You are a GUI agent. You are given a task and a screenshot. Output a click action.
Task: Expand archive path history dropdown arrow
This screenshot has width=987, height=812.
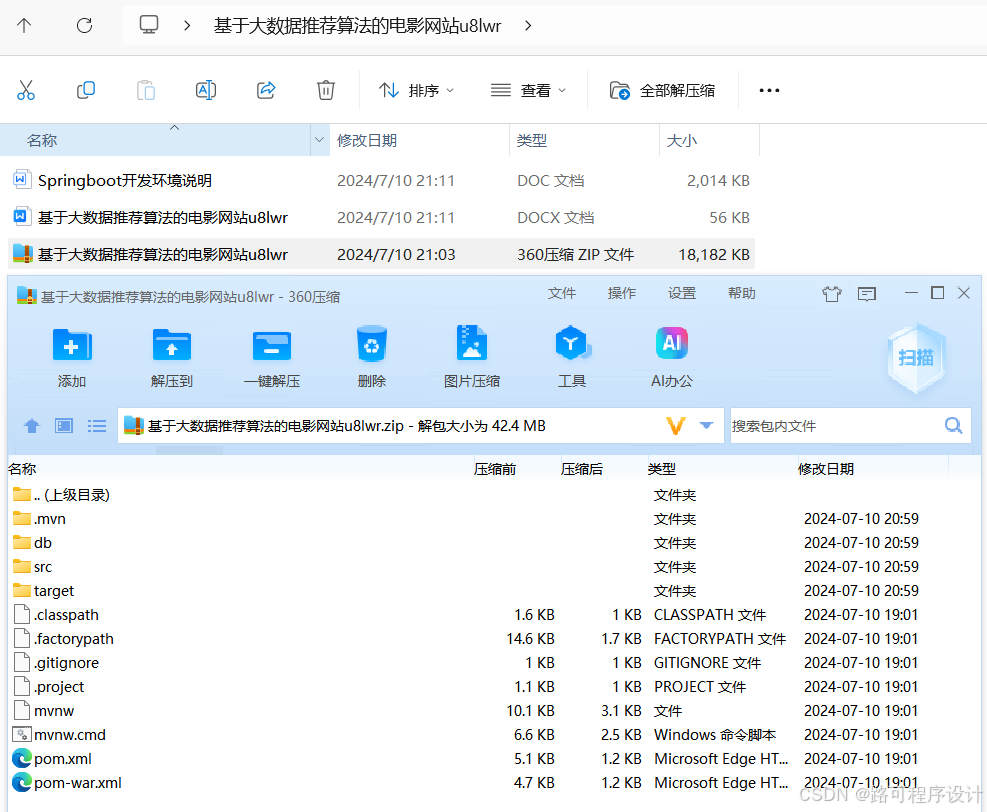(706, 426)
